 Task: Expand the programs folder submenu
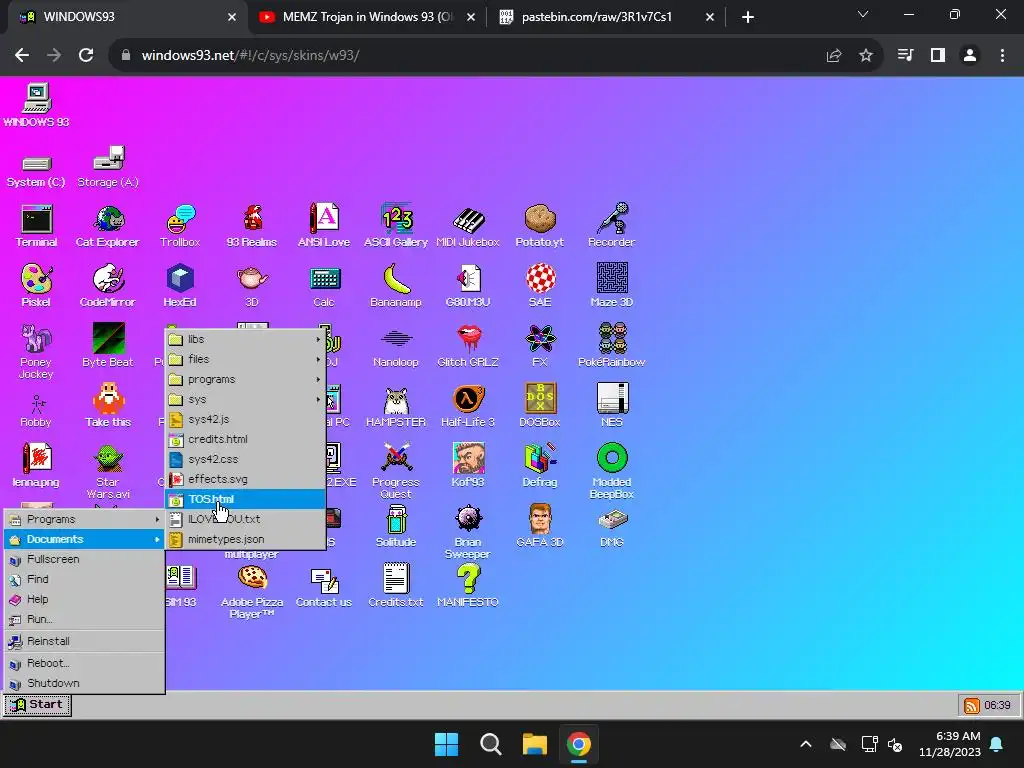click(x=246, y=379)
